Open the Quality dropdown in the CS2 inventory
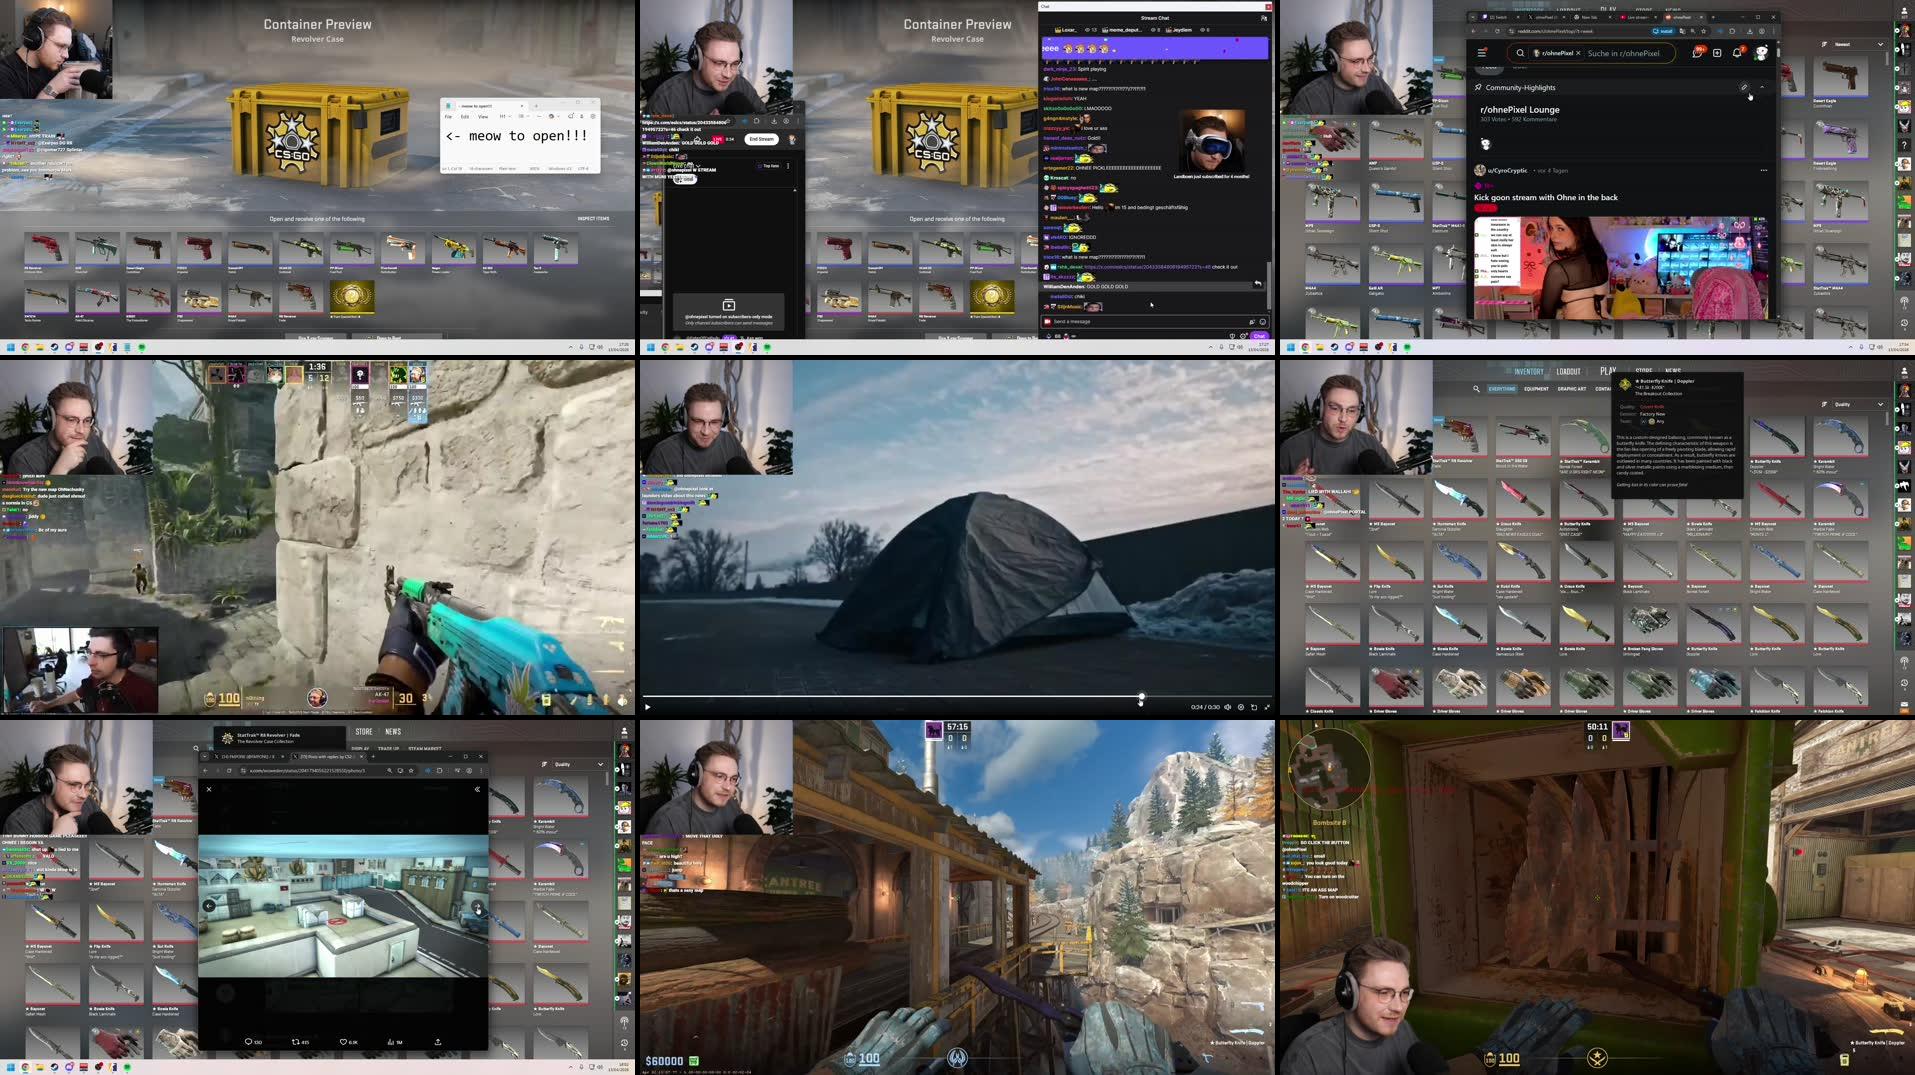The image size is (1915, 1075). [1859, 404]
